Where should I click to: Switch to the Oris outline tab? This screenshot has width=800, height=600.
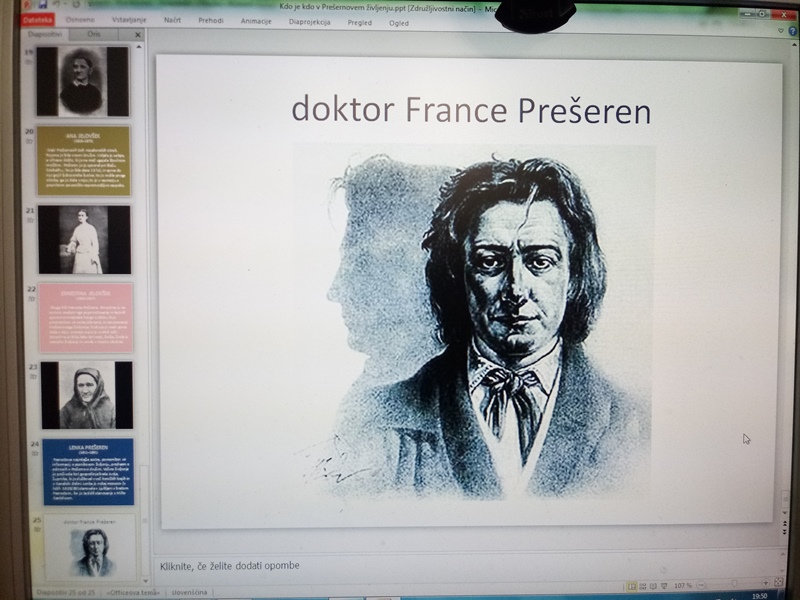coord(94,34)
